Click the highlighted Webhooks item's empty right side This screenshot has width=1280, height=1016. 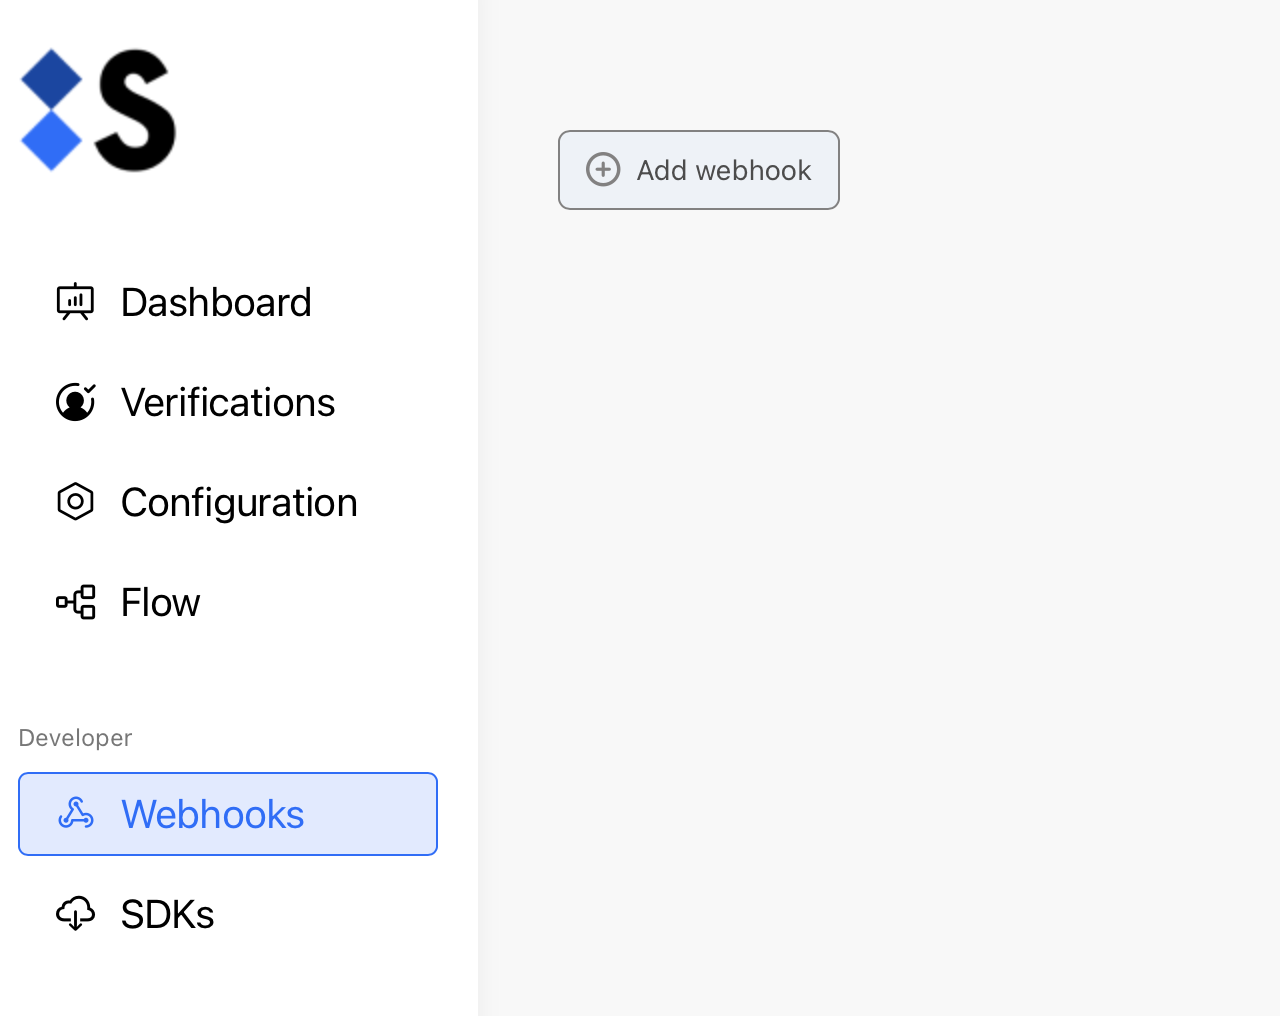[x=380, y=814]
